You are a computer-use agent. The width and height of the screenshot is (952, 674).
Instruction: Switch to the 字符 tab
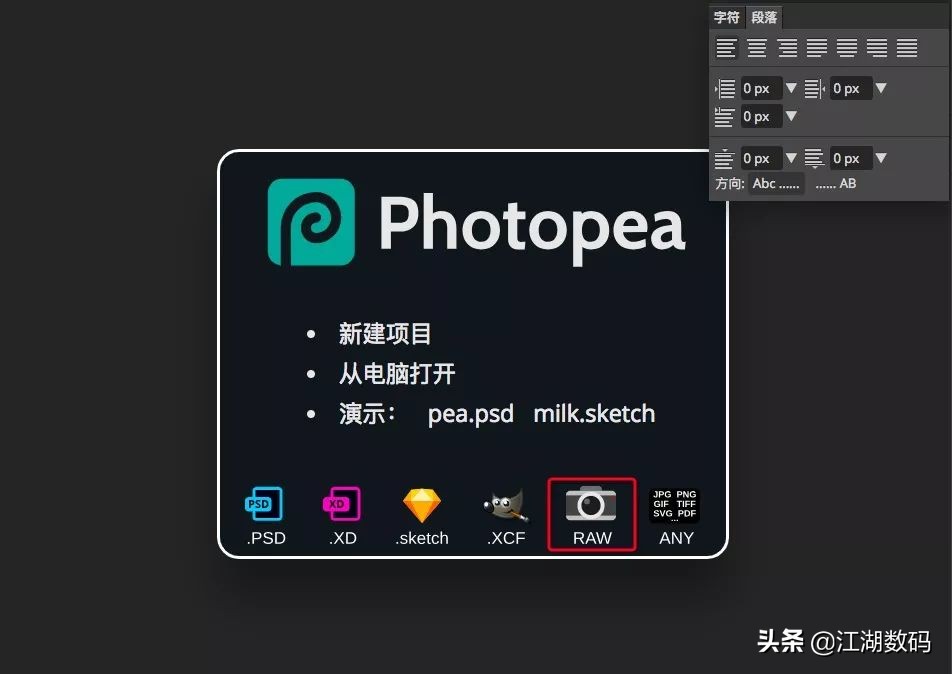point(727,17)
